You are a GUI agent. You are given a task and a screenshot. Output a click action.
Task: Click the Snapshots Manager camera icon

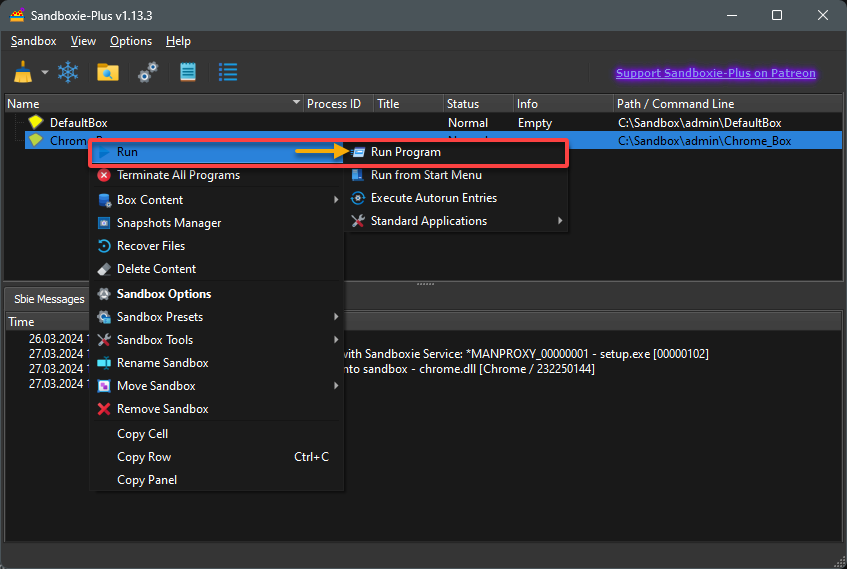coord(104,223)
